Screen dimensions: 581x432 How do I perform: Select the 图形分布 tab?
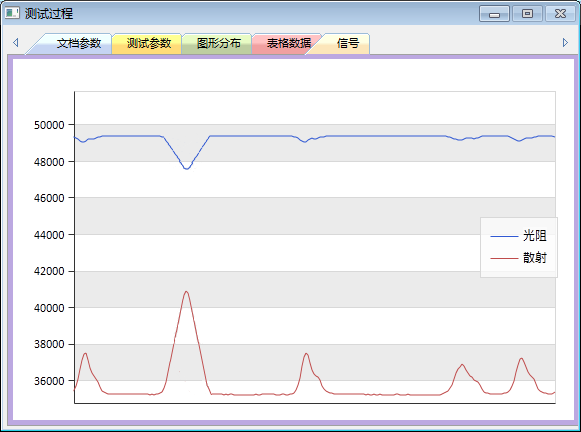coord(219,43)
